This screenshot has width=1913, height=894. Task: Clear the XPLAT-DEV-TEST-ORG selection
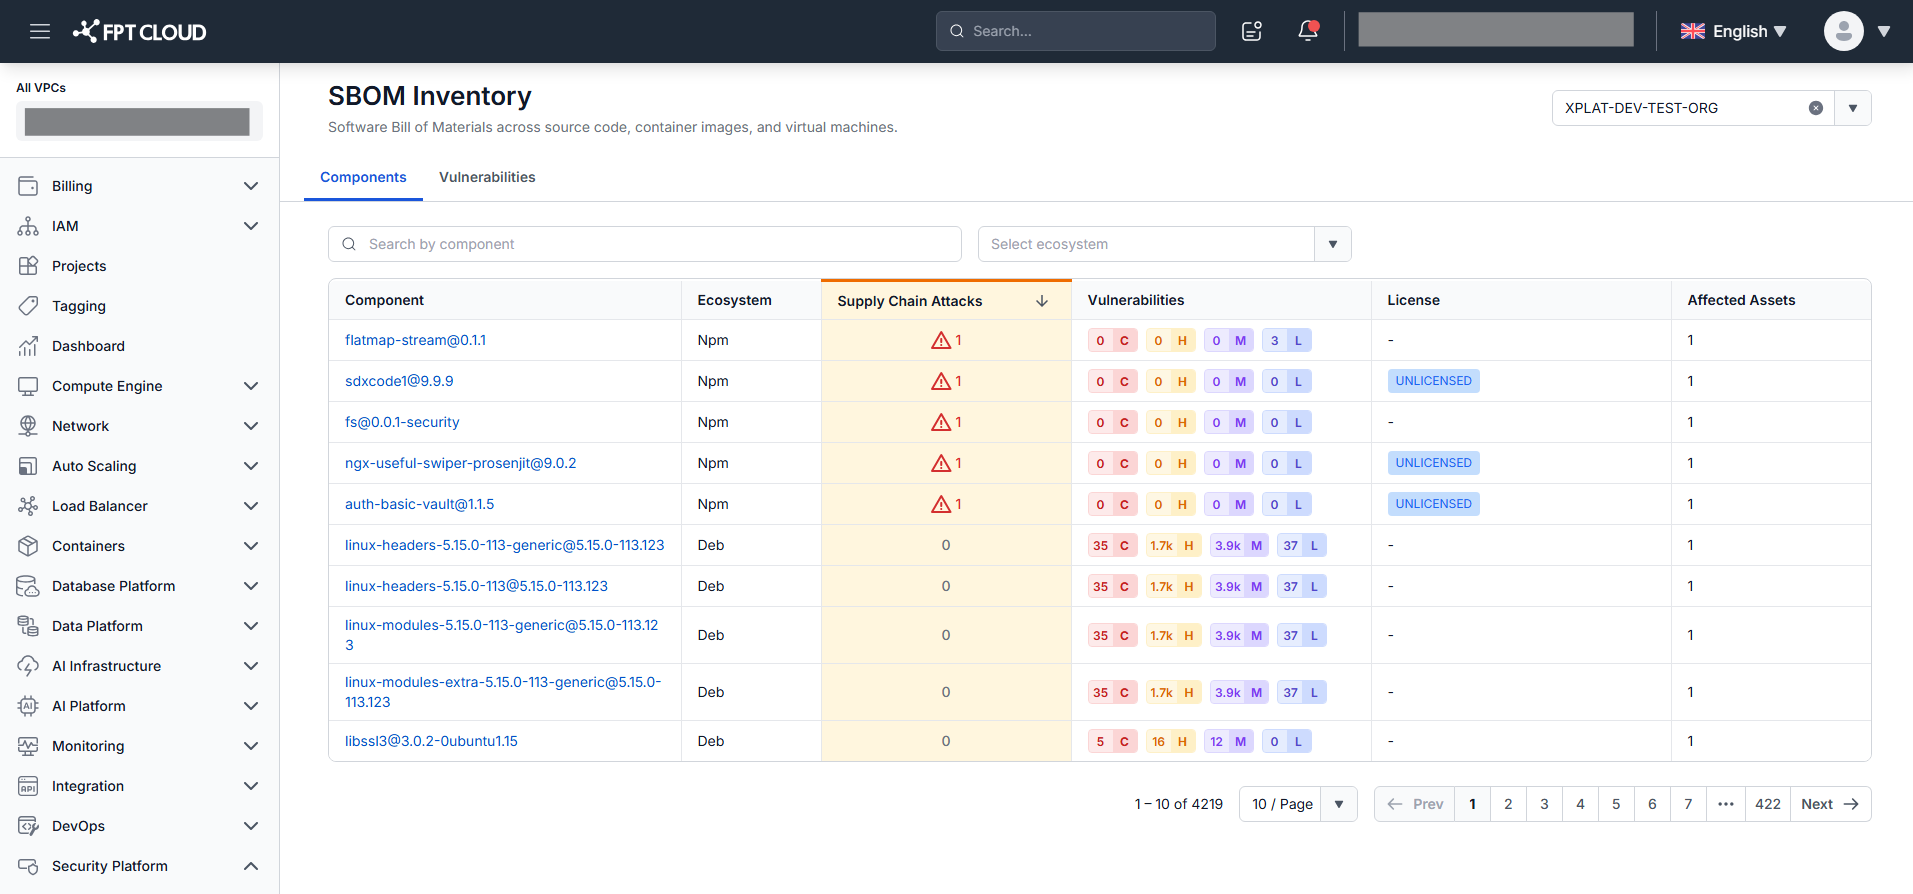pos(1816,108)
